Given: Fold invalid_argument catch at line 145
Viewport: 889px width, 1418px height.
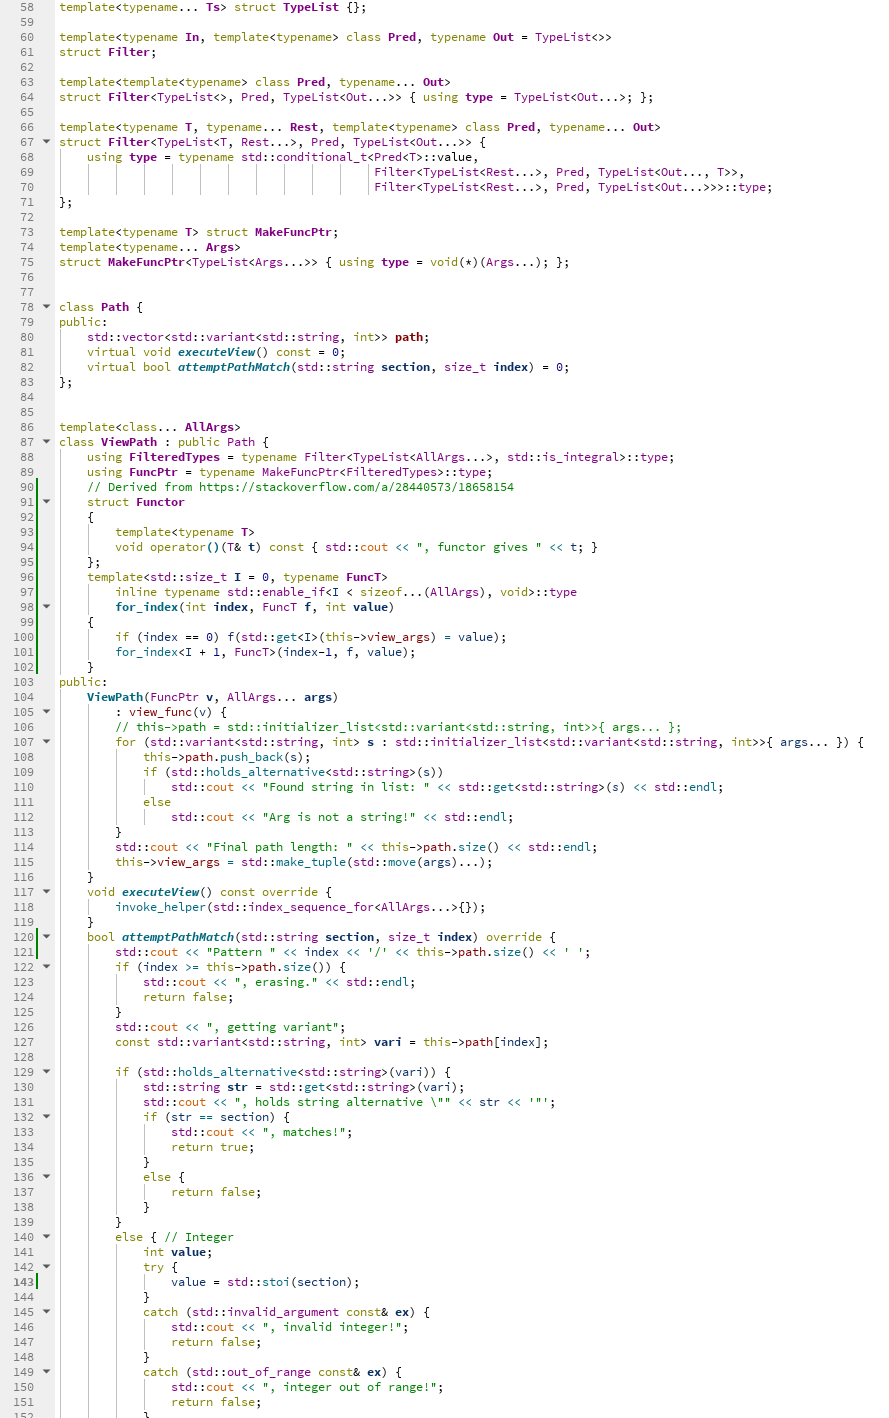Looking at the screenshot, I should 46,1312.
